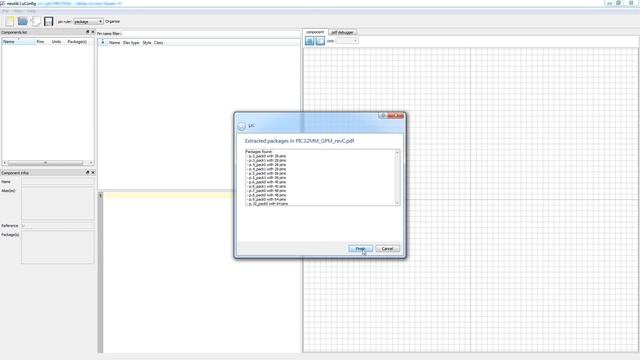
Task: Switch to the component tab
Action: coord(315,32)
